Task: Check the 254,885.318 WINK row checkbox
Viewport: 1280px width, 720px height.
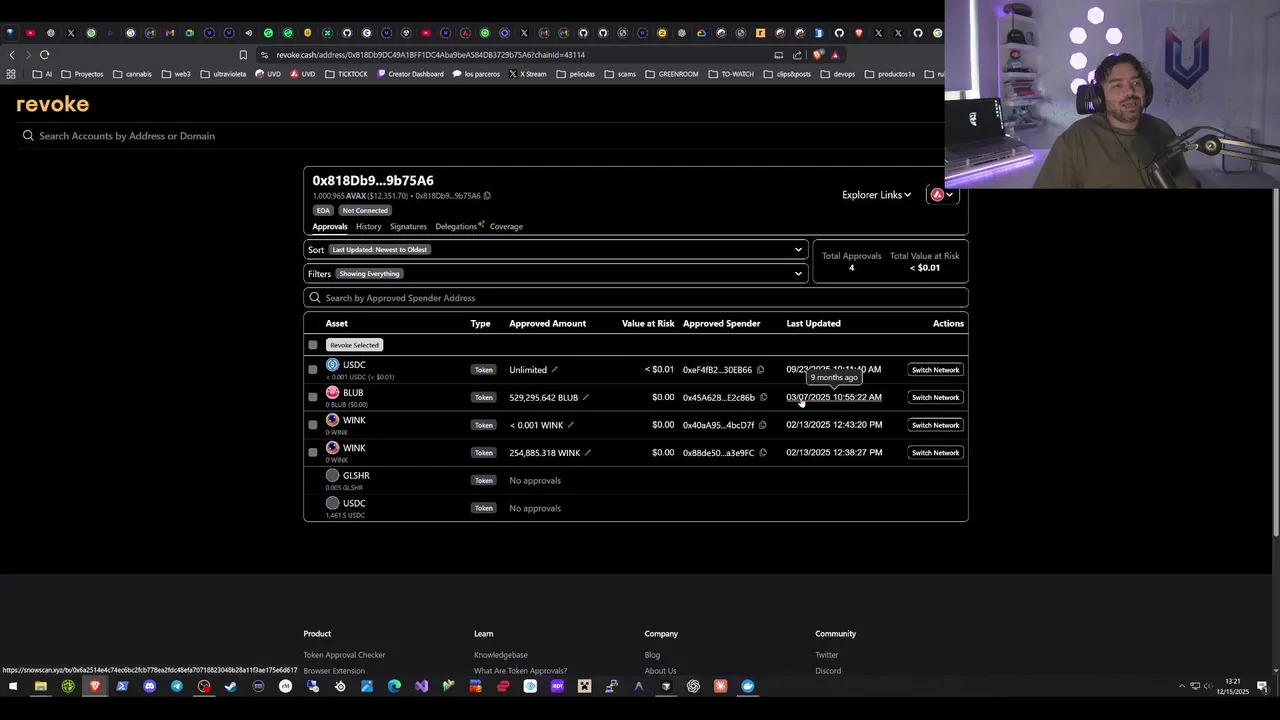Action: coord(313,453)
